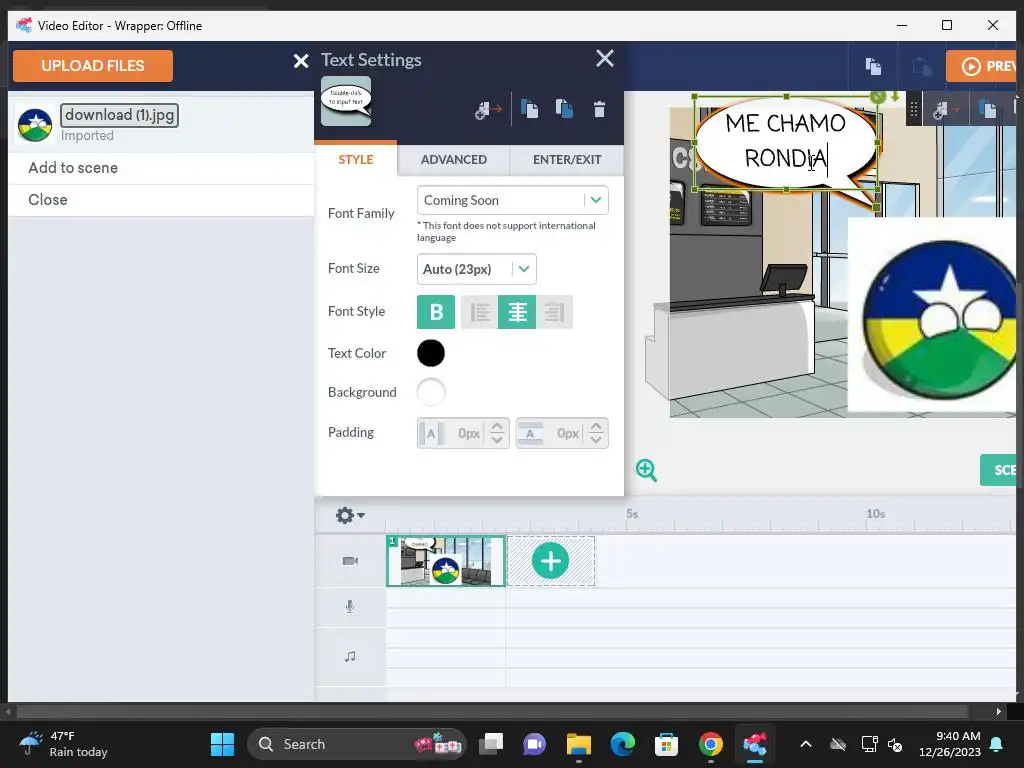Switch to the ADVANCED tab
Image resolution: width=1024 pixels, height=768 pixels.
(x=454, y=159)
